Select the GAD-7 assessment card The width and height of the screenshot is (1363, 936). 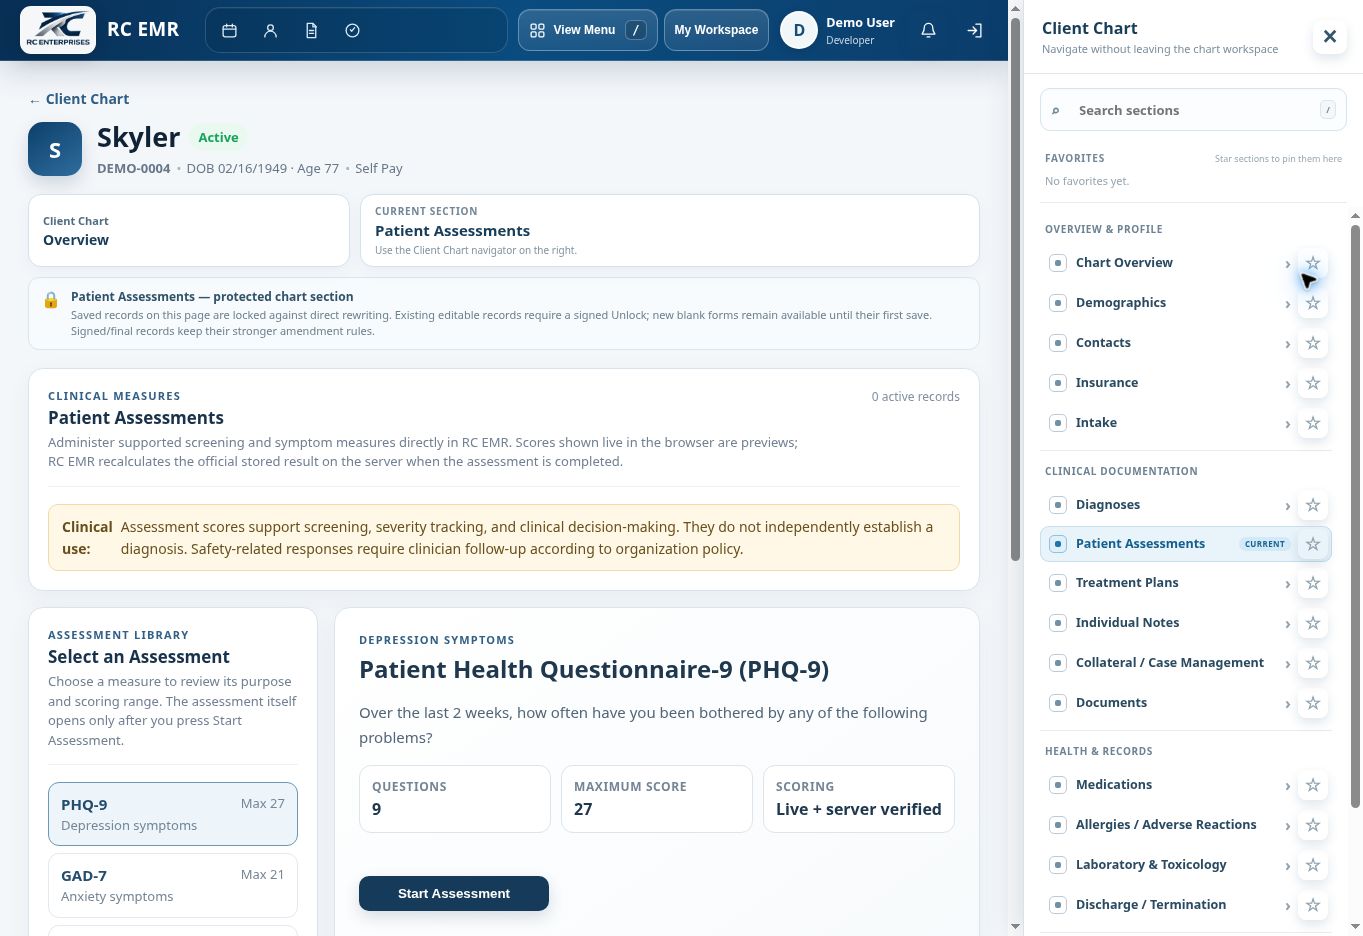point(173,885)
